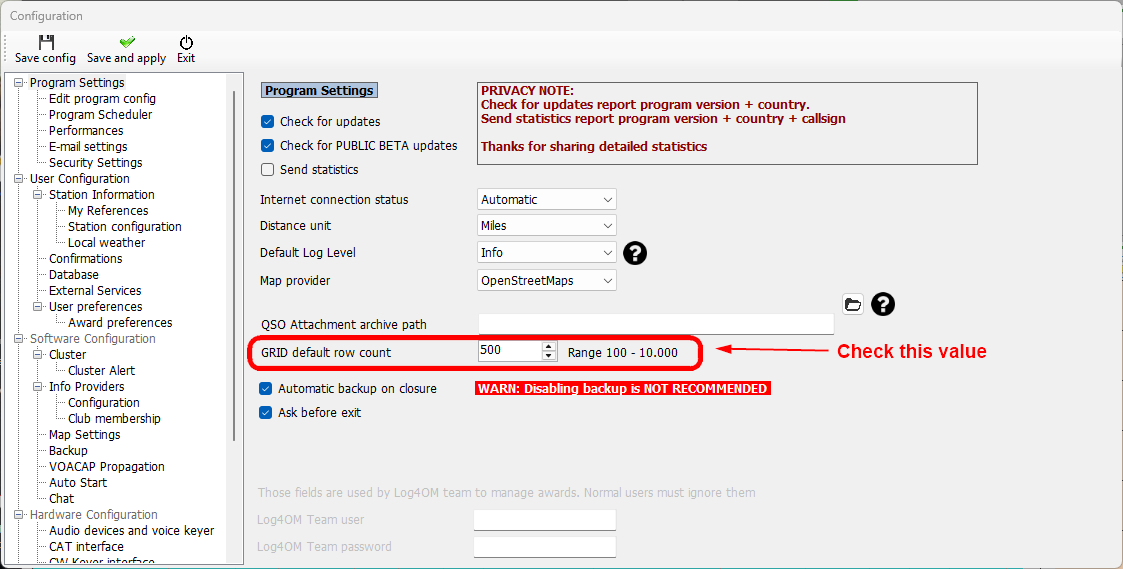The height and width of the screenshot is (569, 1123).
Task: Click the Exit power icon
Action: [186, 42]
